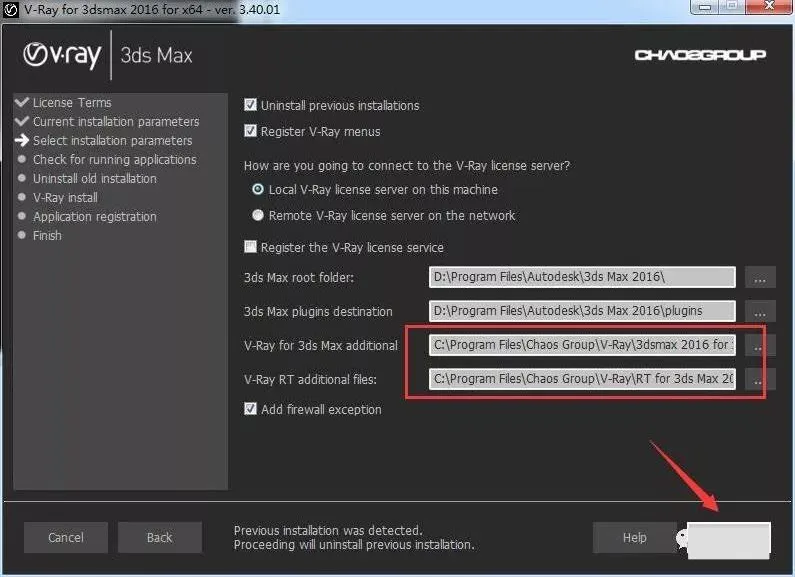Click the license server question text

[407, 166]
